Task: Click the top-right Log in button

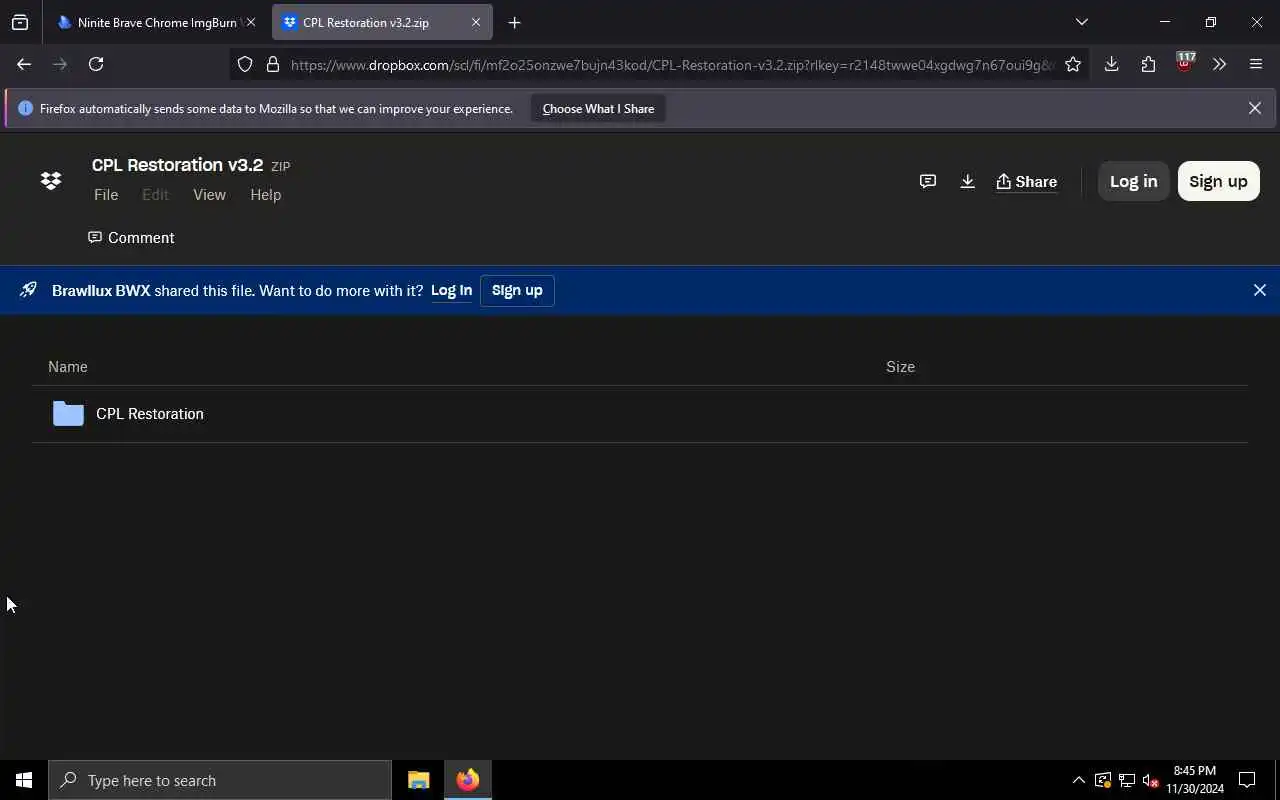Action: (x=1133, y=181)
